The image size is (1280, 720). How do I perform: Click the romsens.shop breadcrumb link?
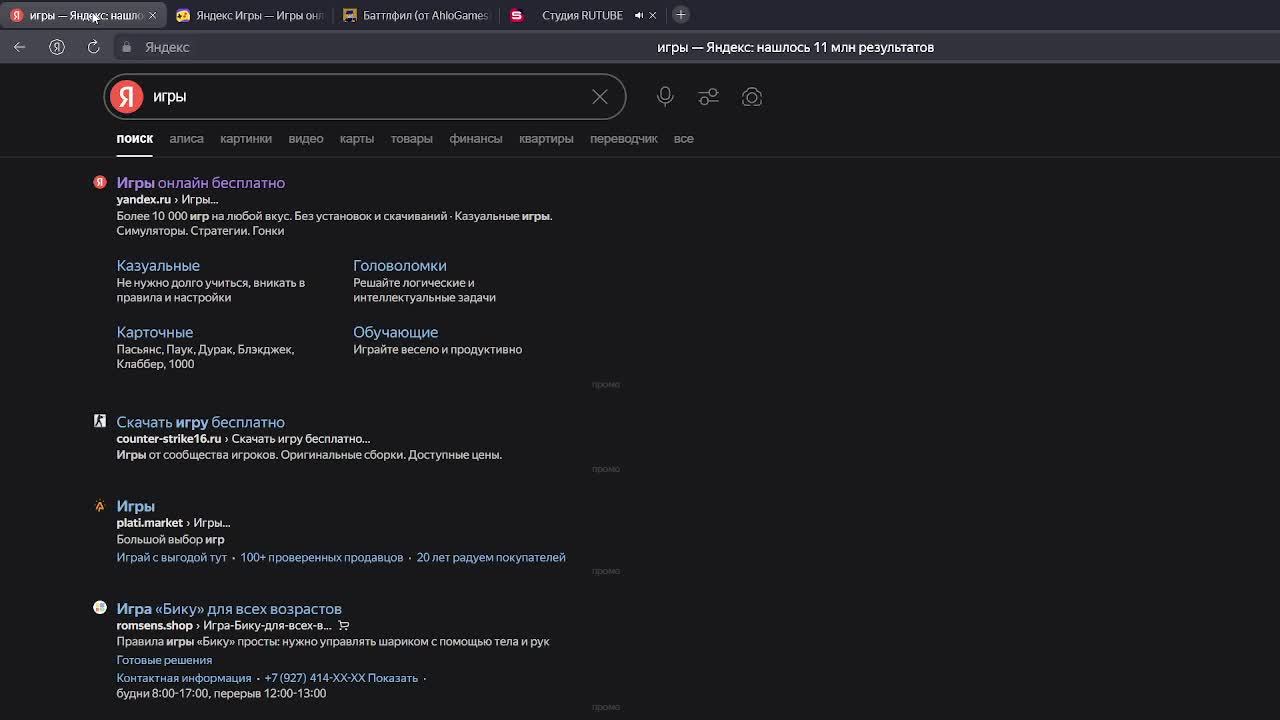pyautogui.click(x=154, y=625)
